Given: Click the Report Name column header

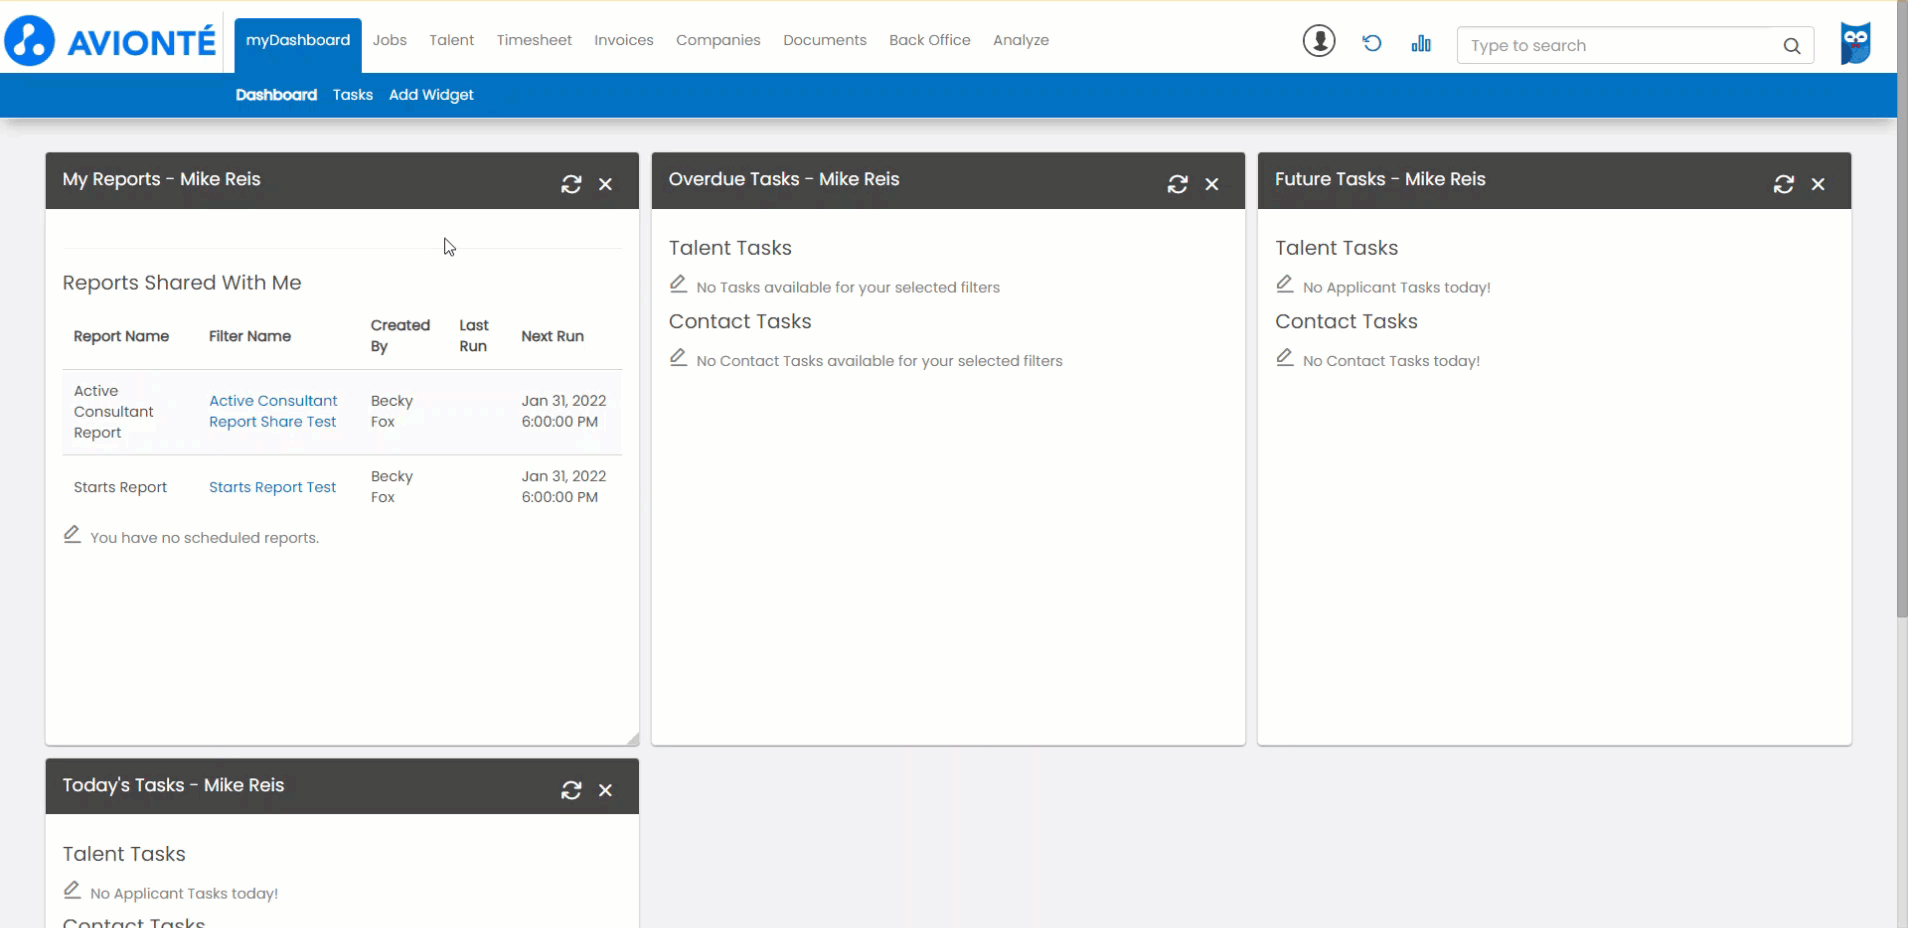Looking at the screenshot, I should tap(121, 336).
